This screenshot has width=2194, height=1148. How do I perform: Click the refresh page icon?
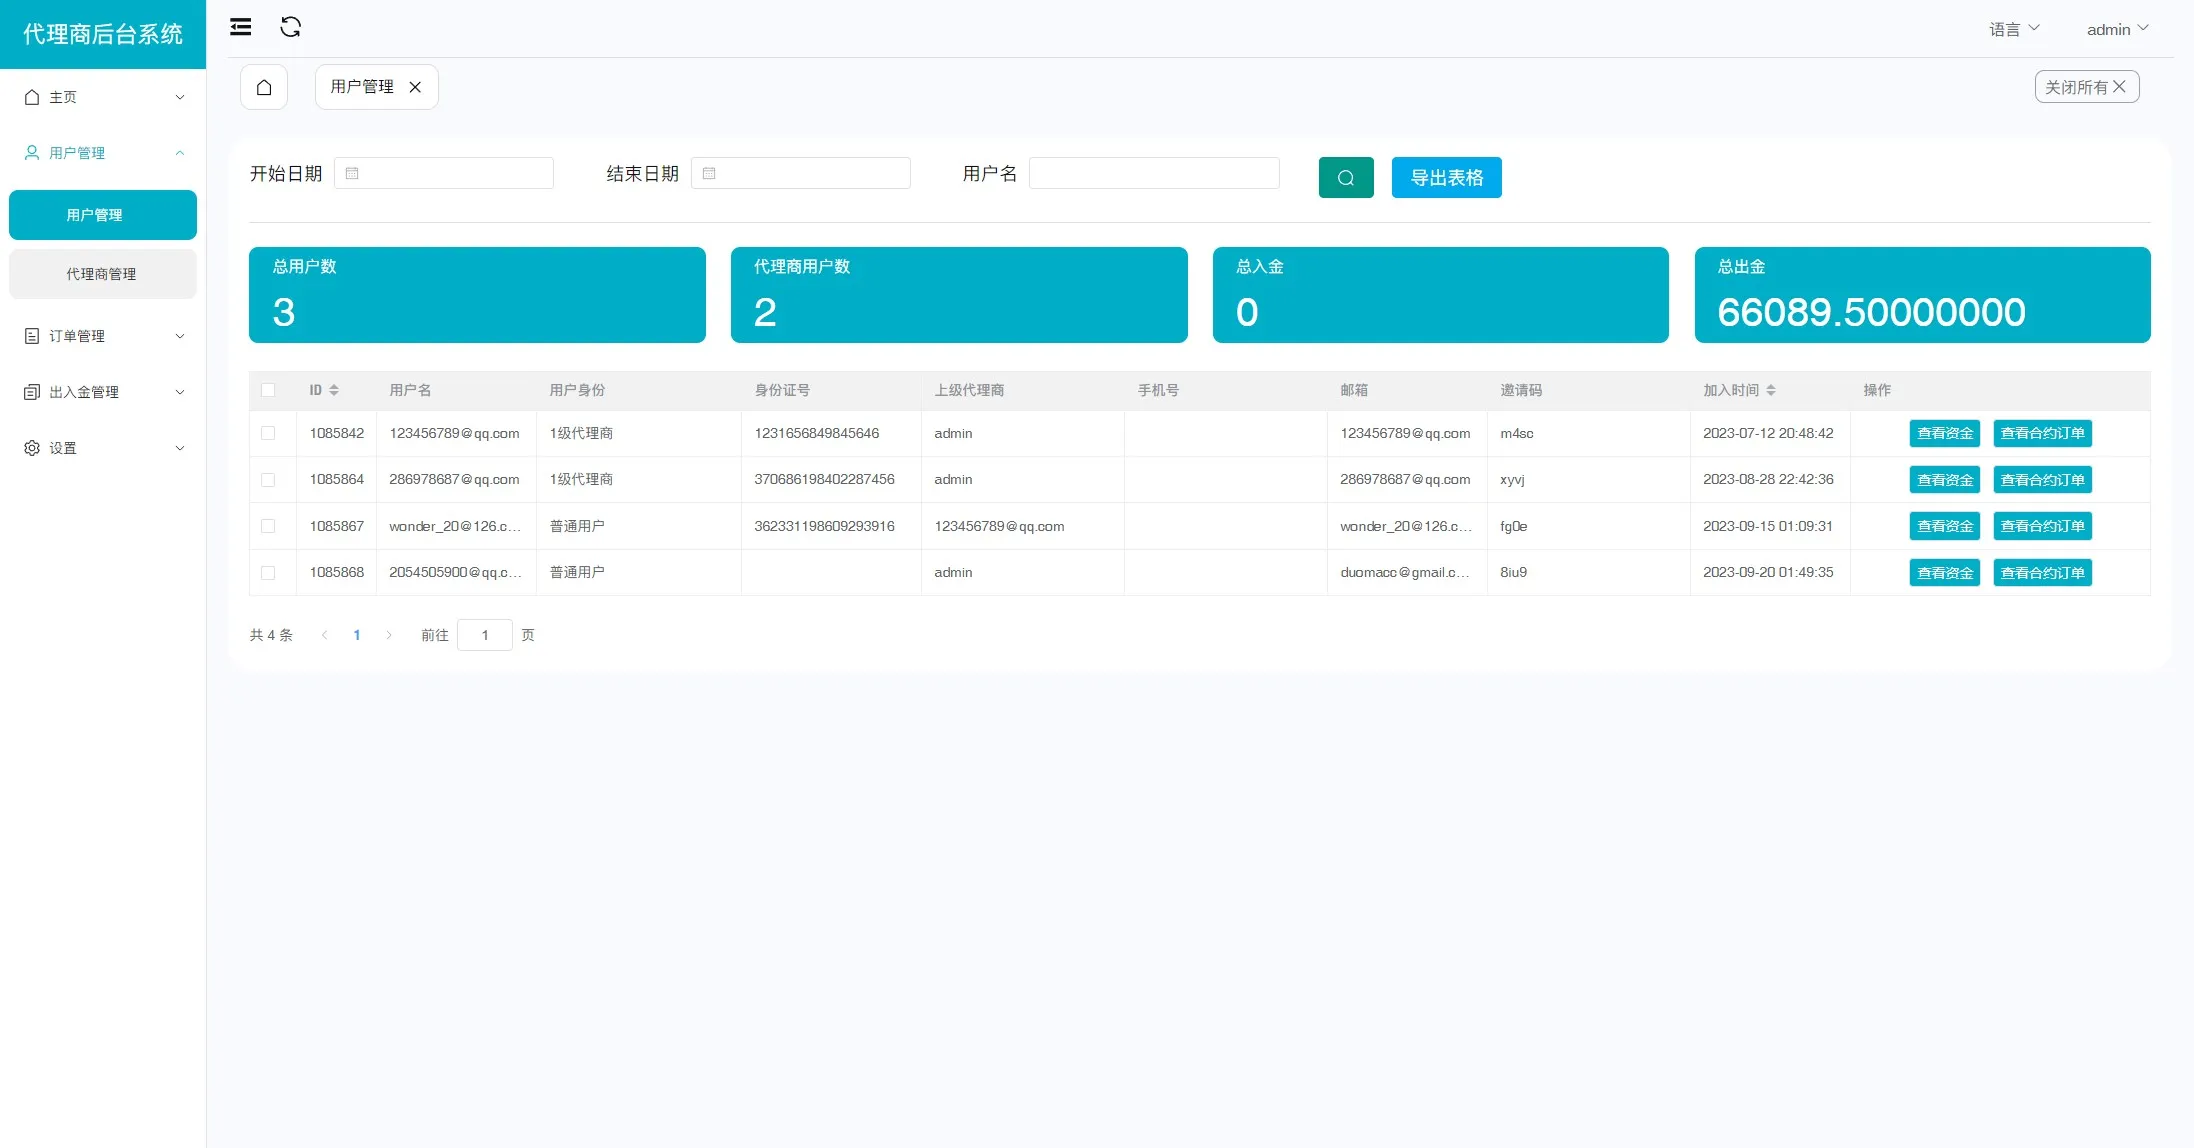290,27
